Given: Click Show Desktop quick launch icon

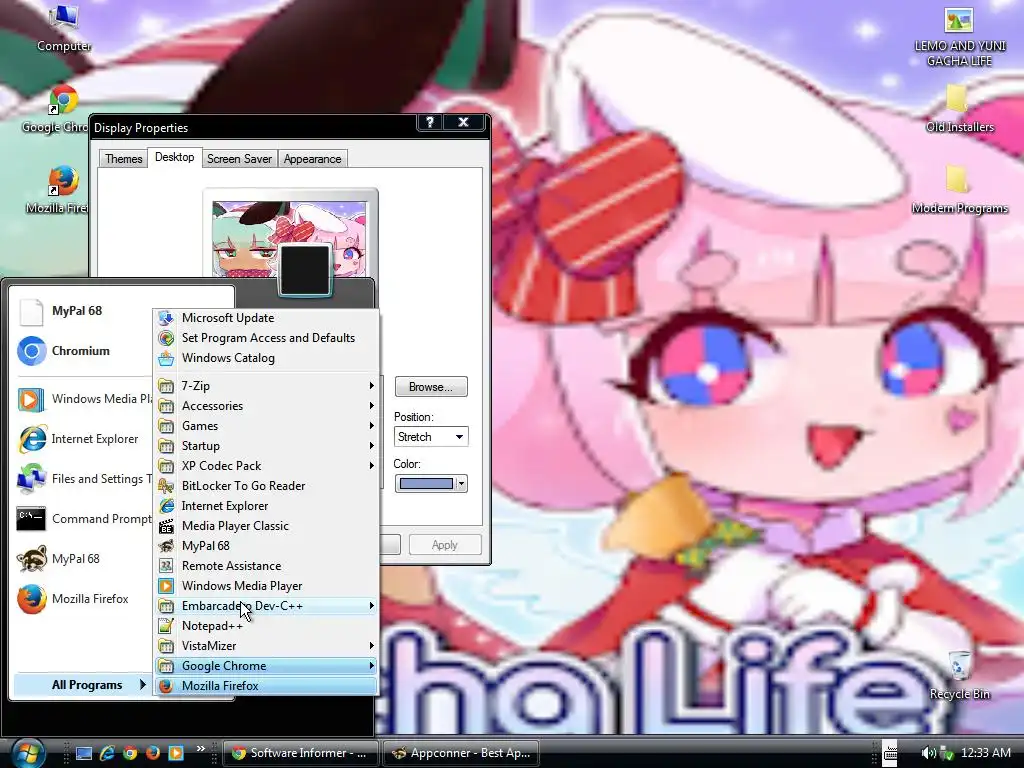Looking at the screenshot, I should tap(84, 753).
